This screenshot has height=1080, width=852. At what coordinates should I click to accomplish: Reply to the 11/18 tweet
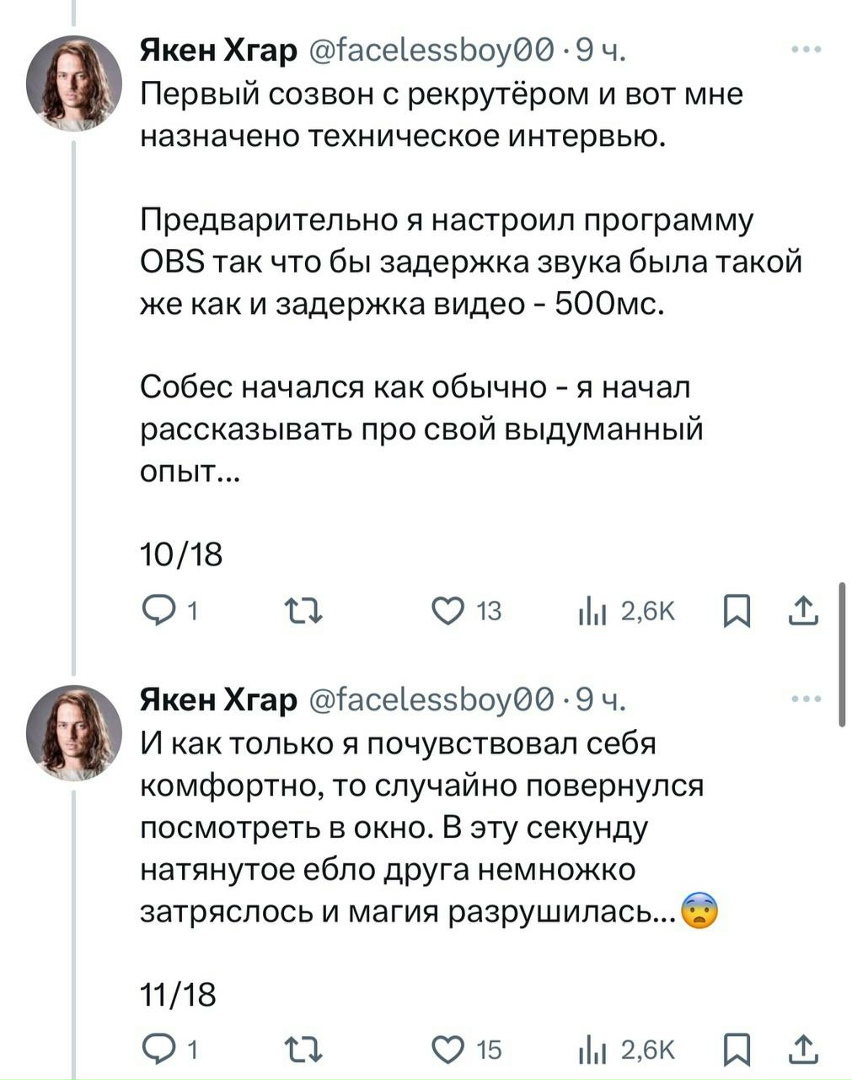[160, 1050]
